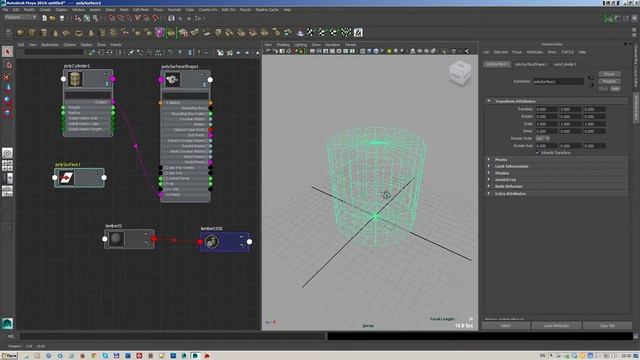
Task: Expand the Display section
Action: click(x=489, y=173)
